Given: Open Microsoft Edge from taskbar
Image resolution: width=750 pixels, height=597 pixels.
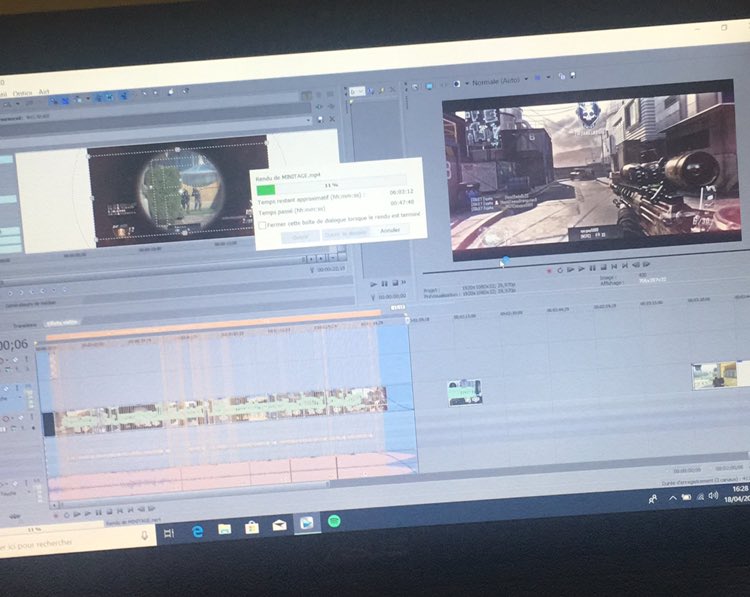Looking at the screenshot, I should 197,531.
